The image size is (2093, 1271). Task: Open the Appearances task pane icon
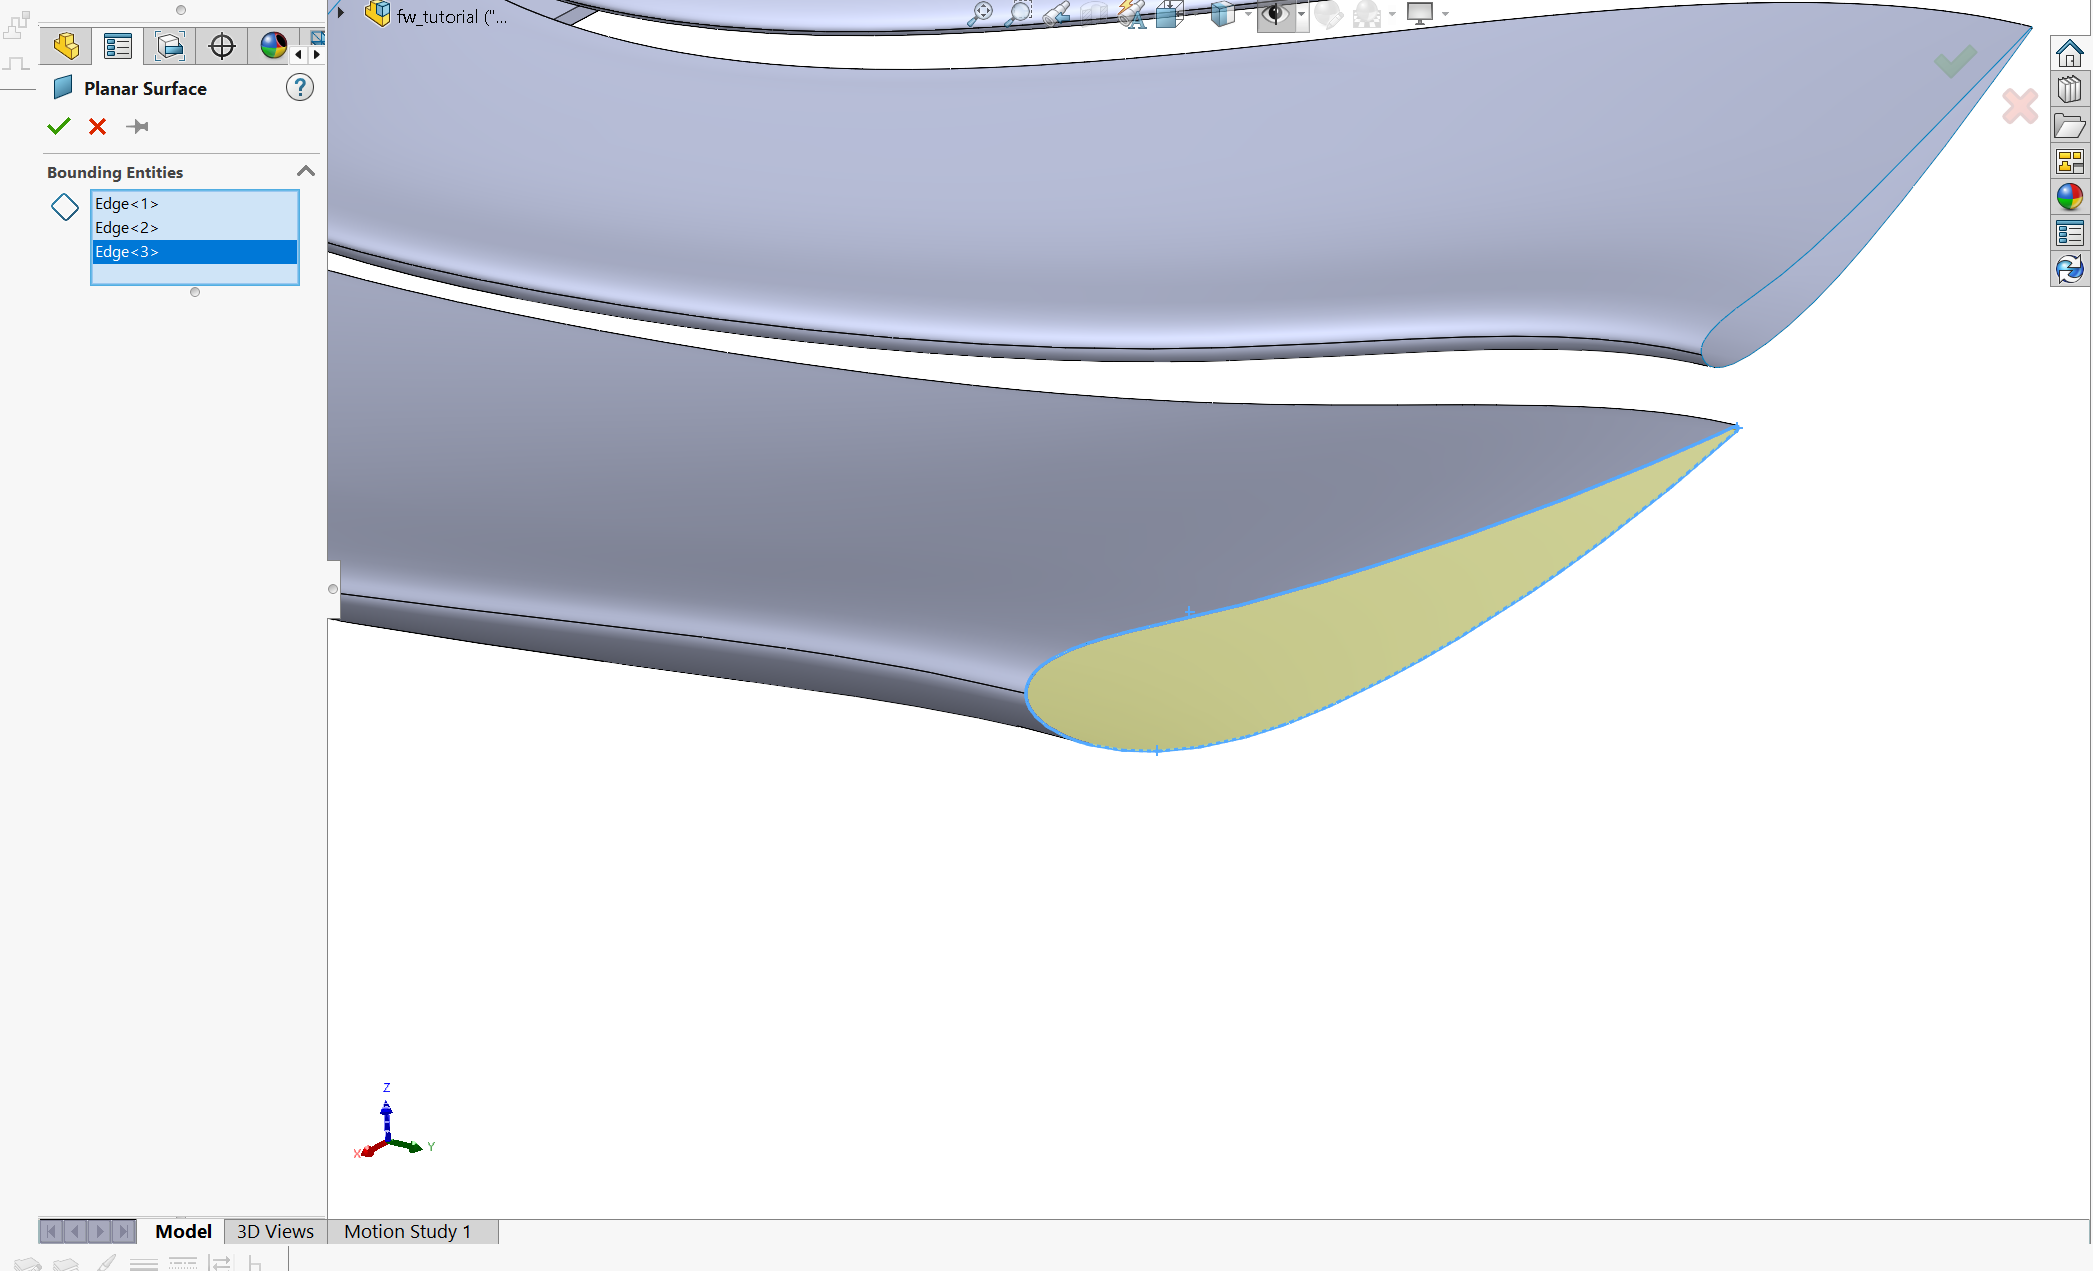point(2069,197)
